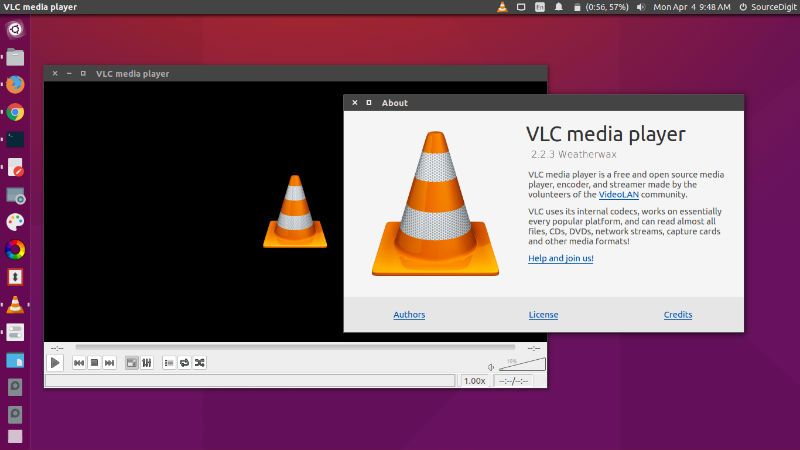
Task: Follow the 'Help and join us!' link
Action: point(561,258)
